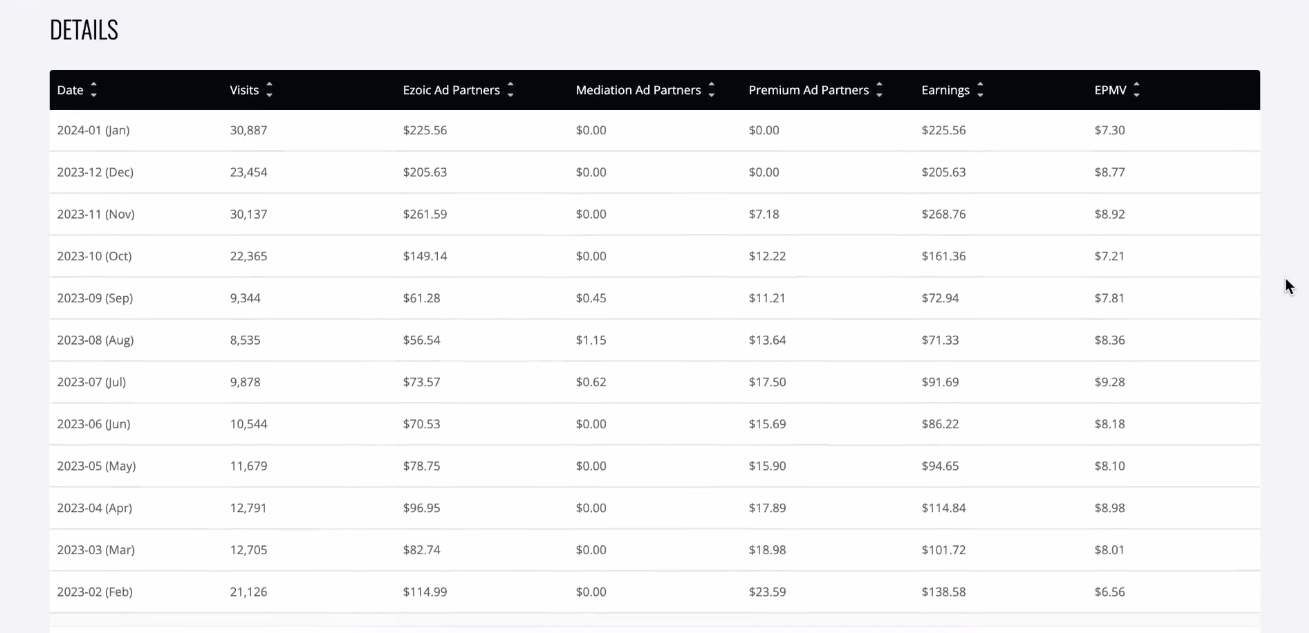Select visits value 23,454
Screen dimensions: 1309x633
(249, 172)
